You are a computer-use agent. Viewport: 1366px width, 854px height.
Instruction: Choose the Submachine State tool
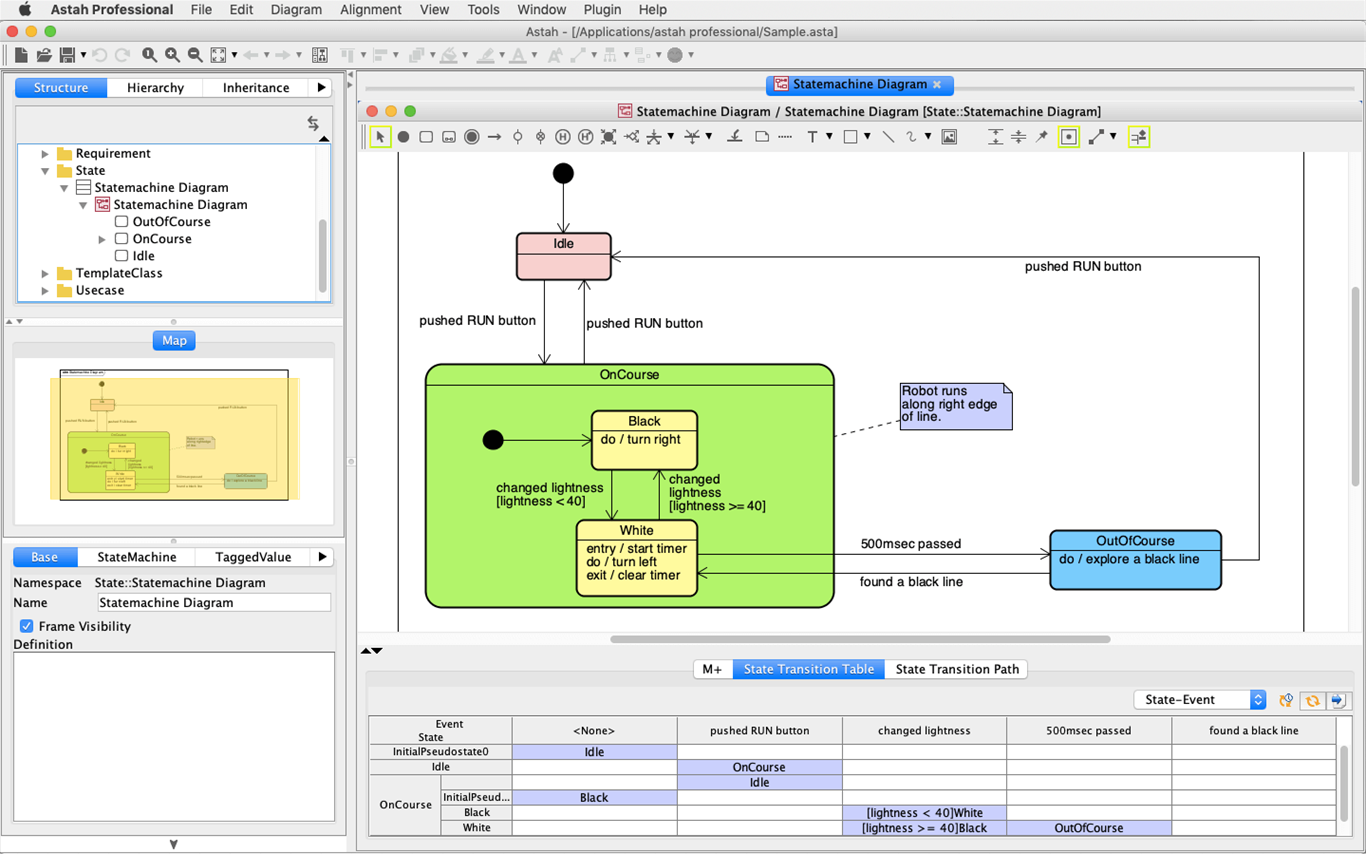[x=449, y=137]
